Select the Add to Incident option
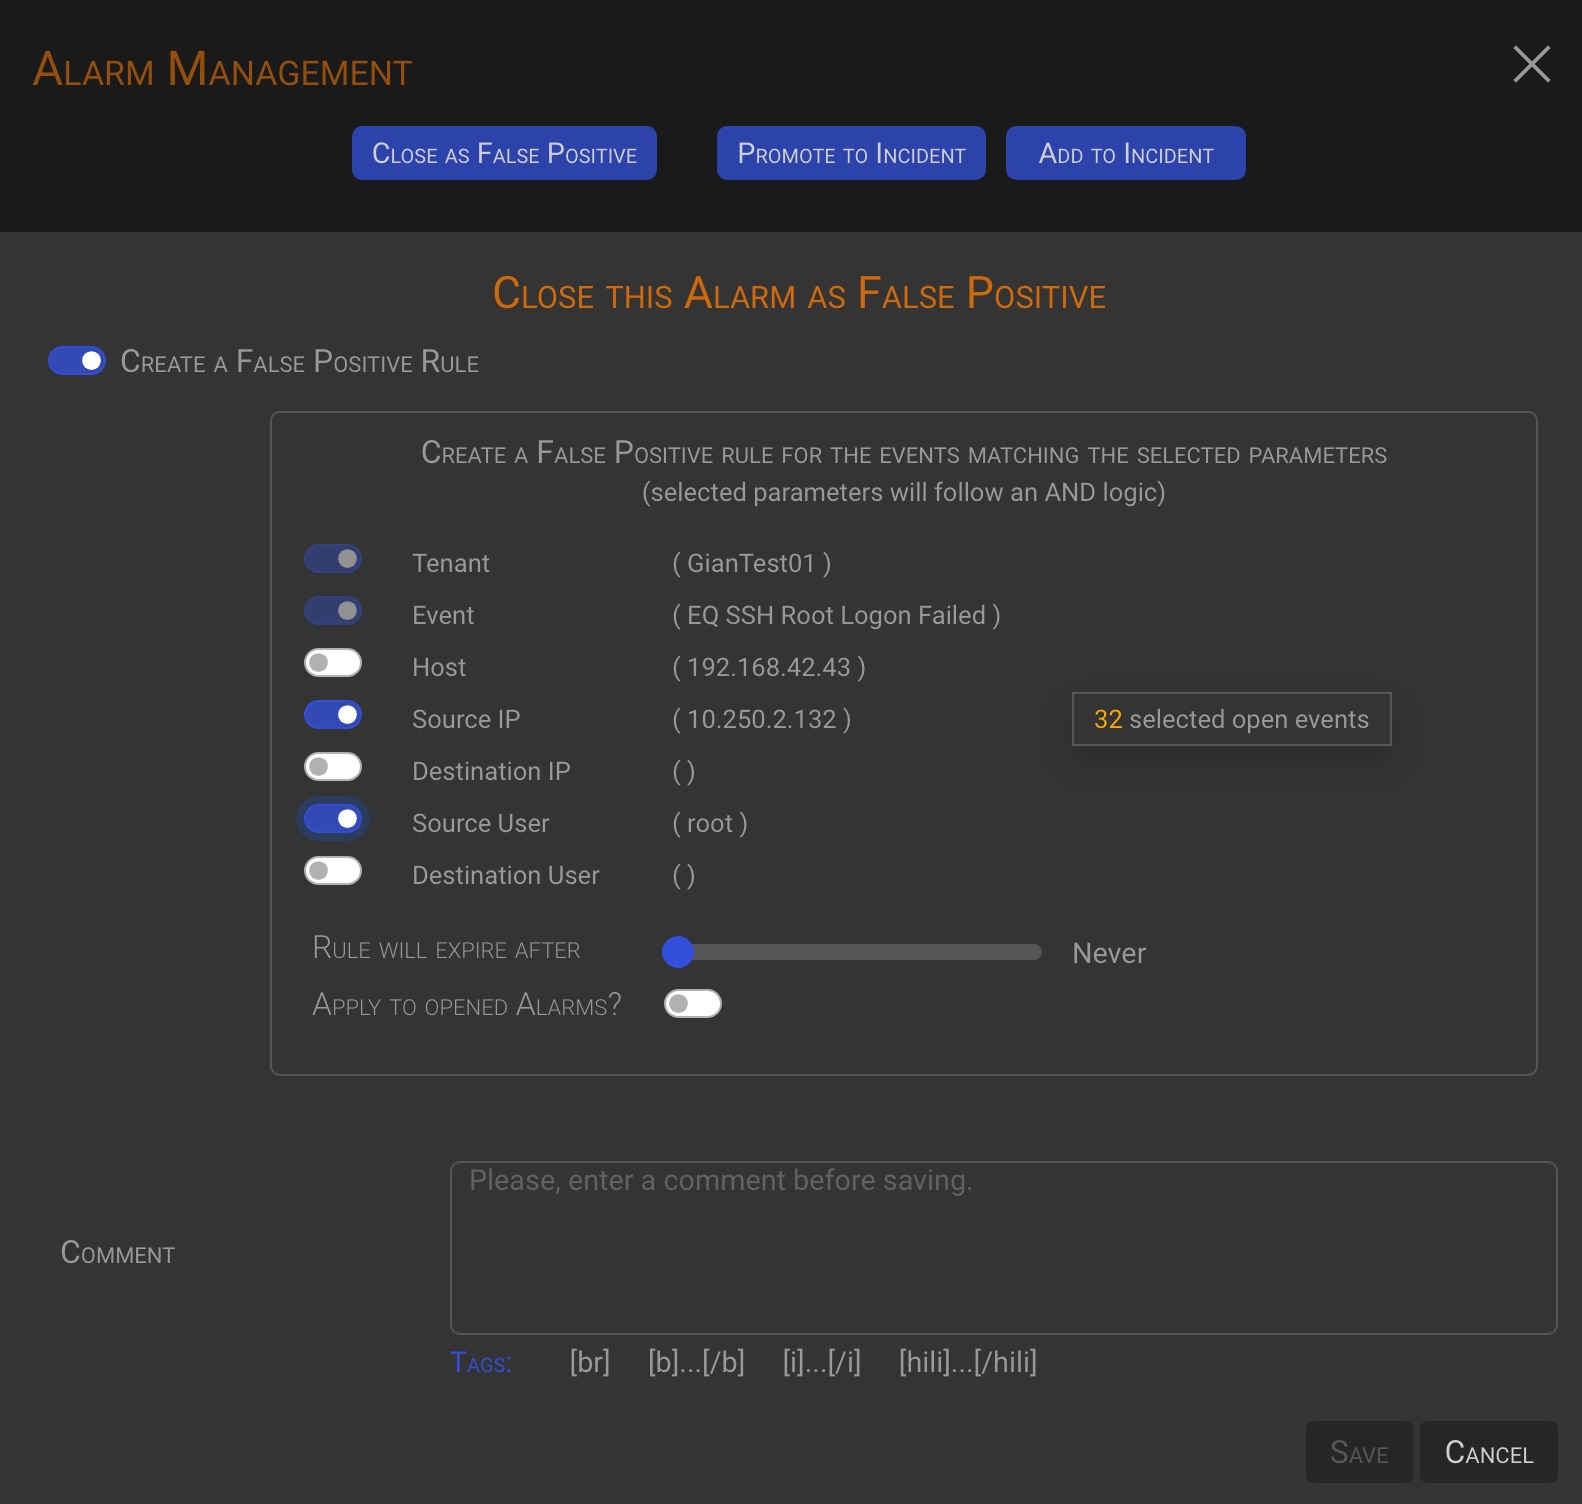 (1125, 154)
